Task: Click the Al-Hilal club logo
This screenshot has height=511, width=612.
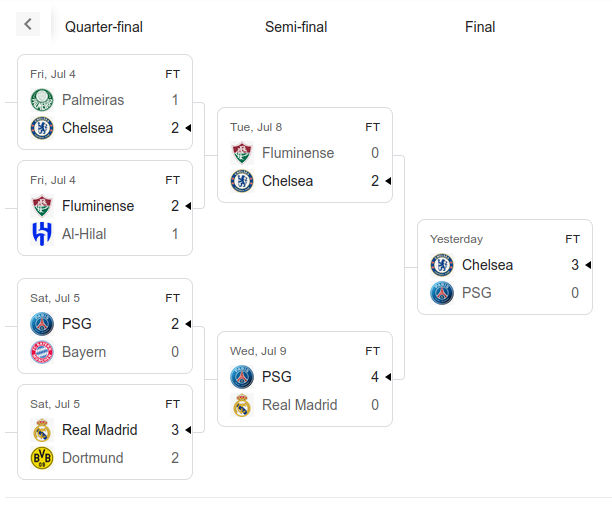Action: coord(42,234)
